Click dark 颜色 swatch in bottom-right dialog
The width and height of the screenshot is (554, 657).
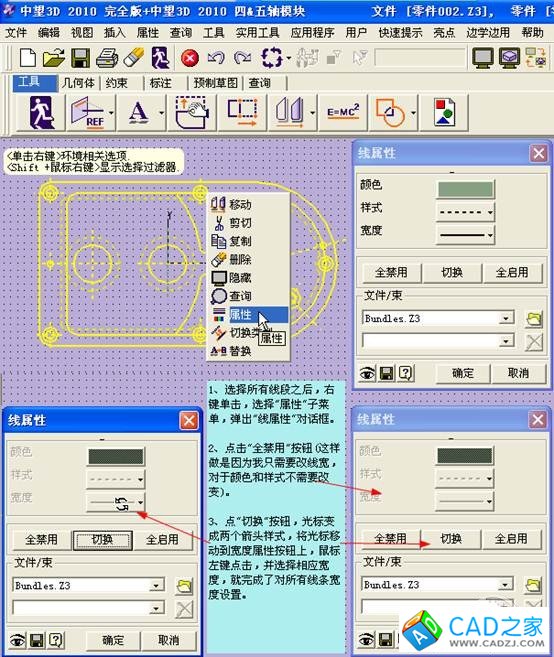(464, 456)
